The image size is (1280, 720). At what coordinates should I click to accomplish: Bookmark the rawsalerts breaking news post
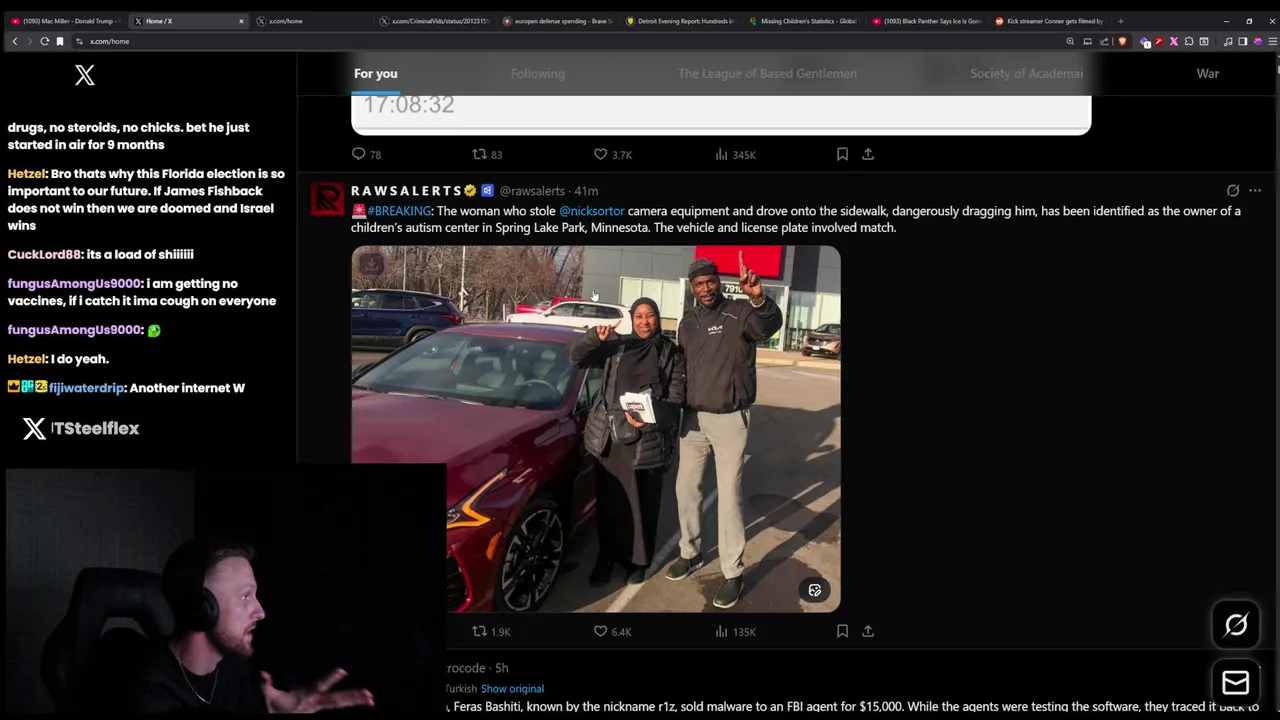pos(842,631)
